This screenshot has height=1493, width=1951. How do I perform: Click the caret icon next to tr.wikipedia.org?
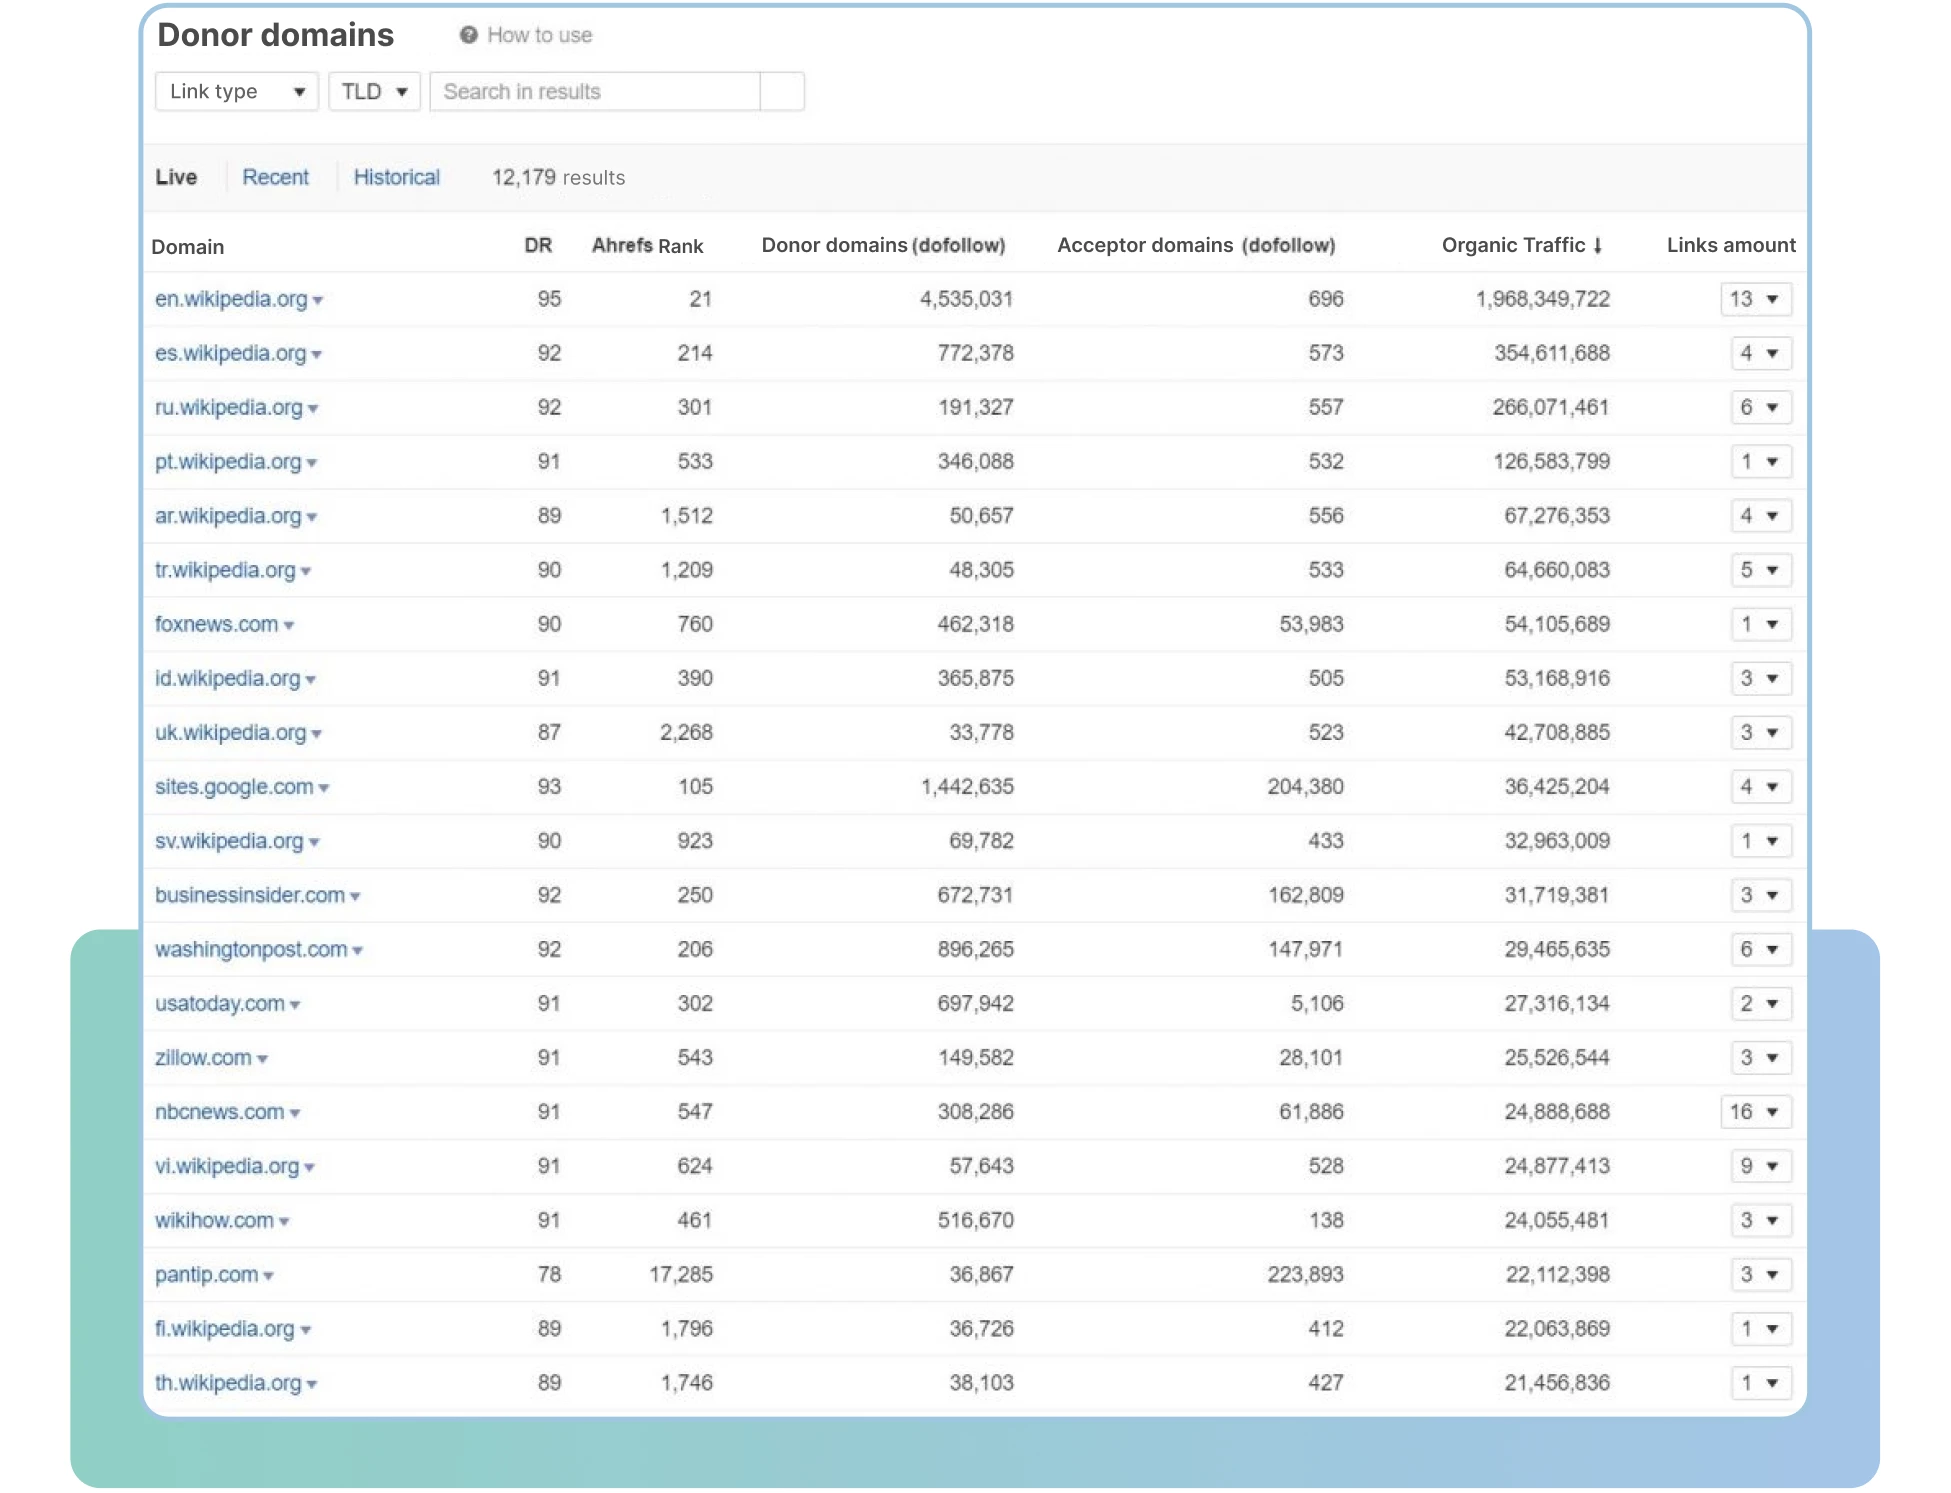pyautogui.click(x=306, y=571)
